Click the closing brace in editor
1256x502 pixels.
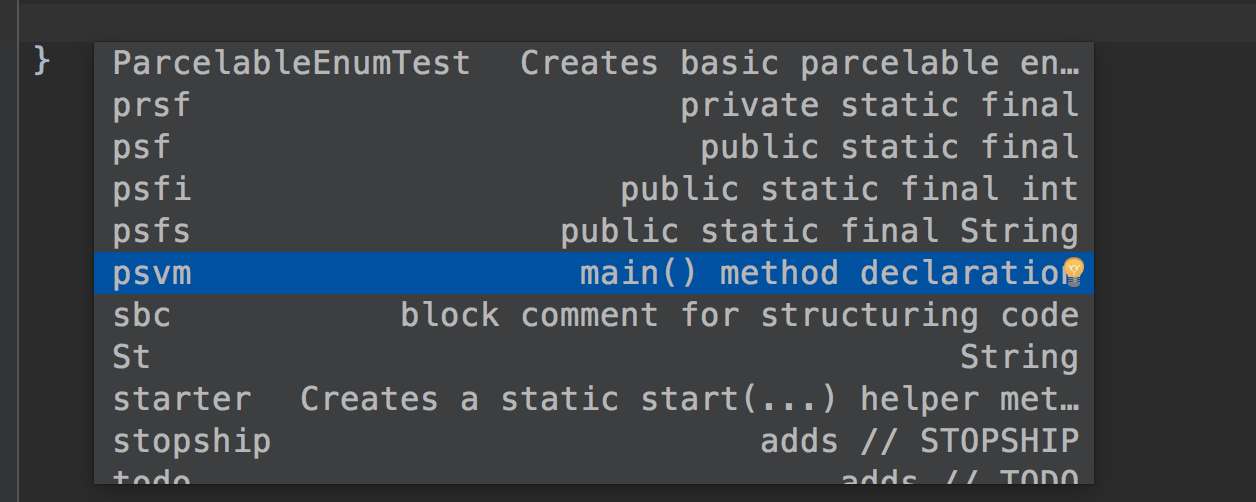click(x=42, y=60)
